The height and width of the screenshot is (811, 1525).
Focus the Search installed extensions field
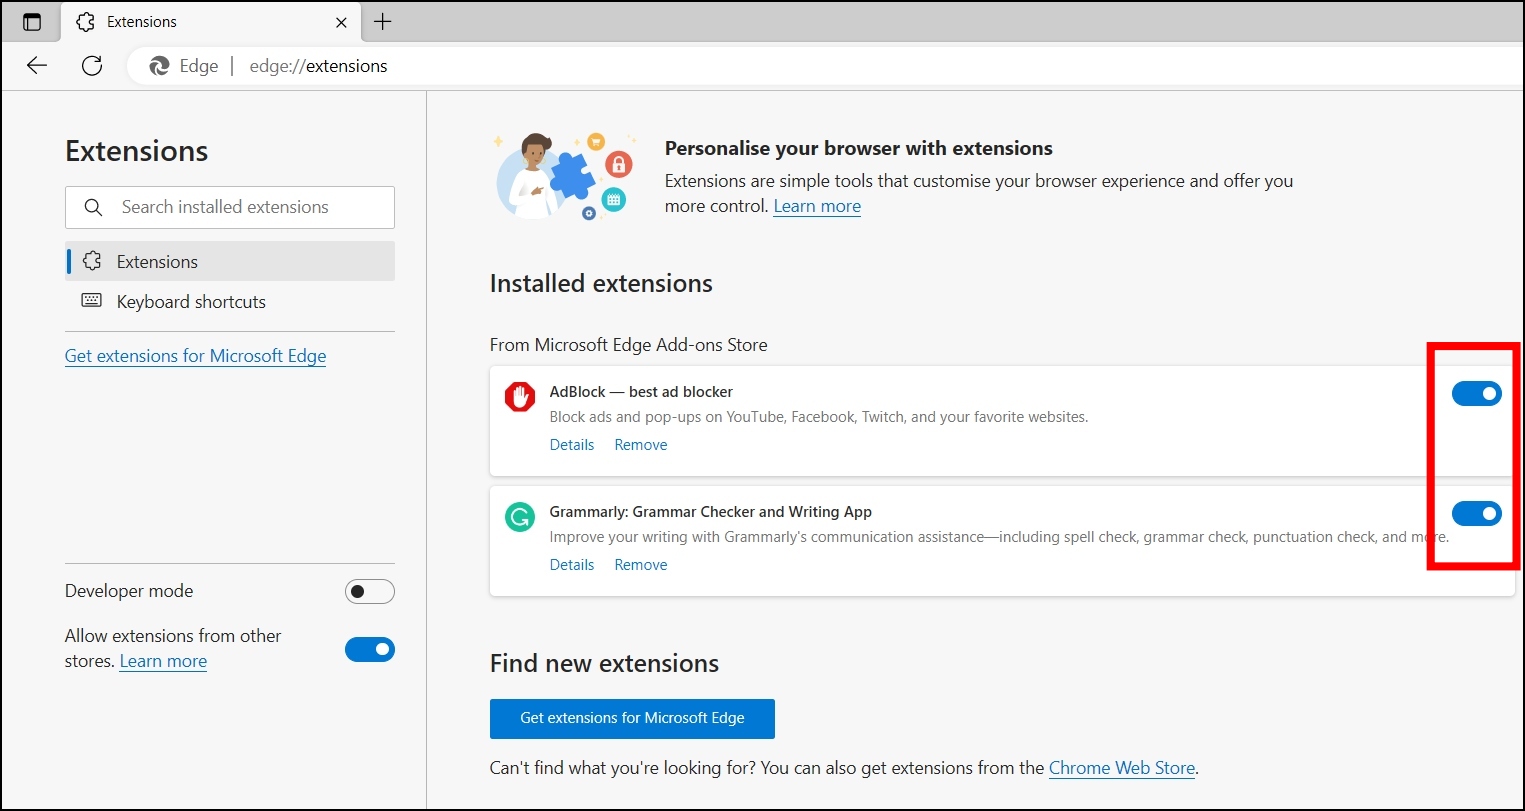point(230,207)
